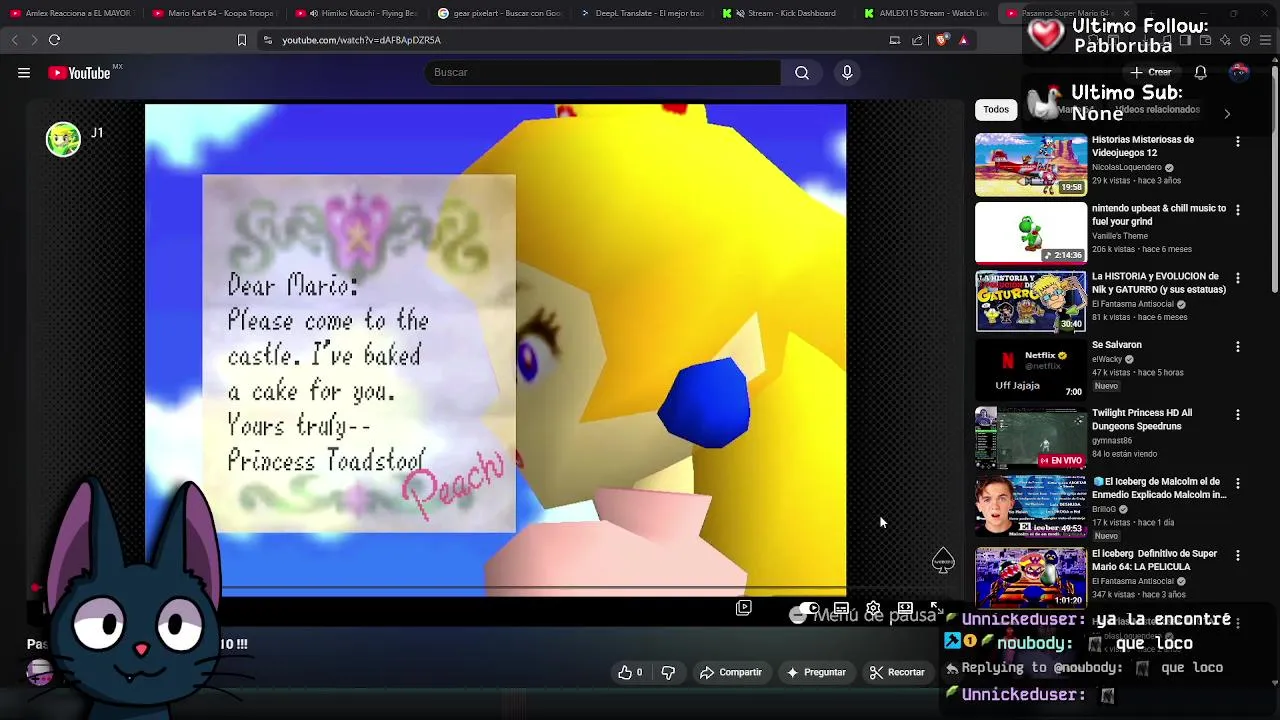This screenshot has width=1280, height=720.
Task: Open Se Salvaron video title
Action: [x=1117, y=345]
